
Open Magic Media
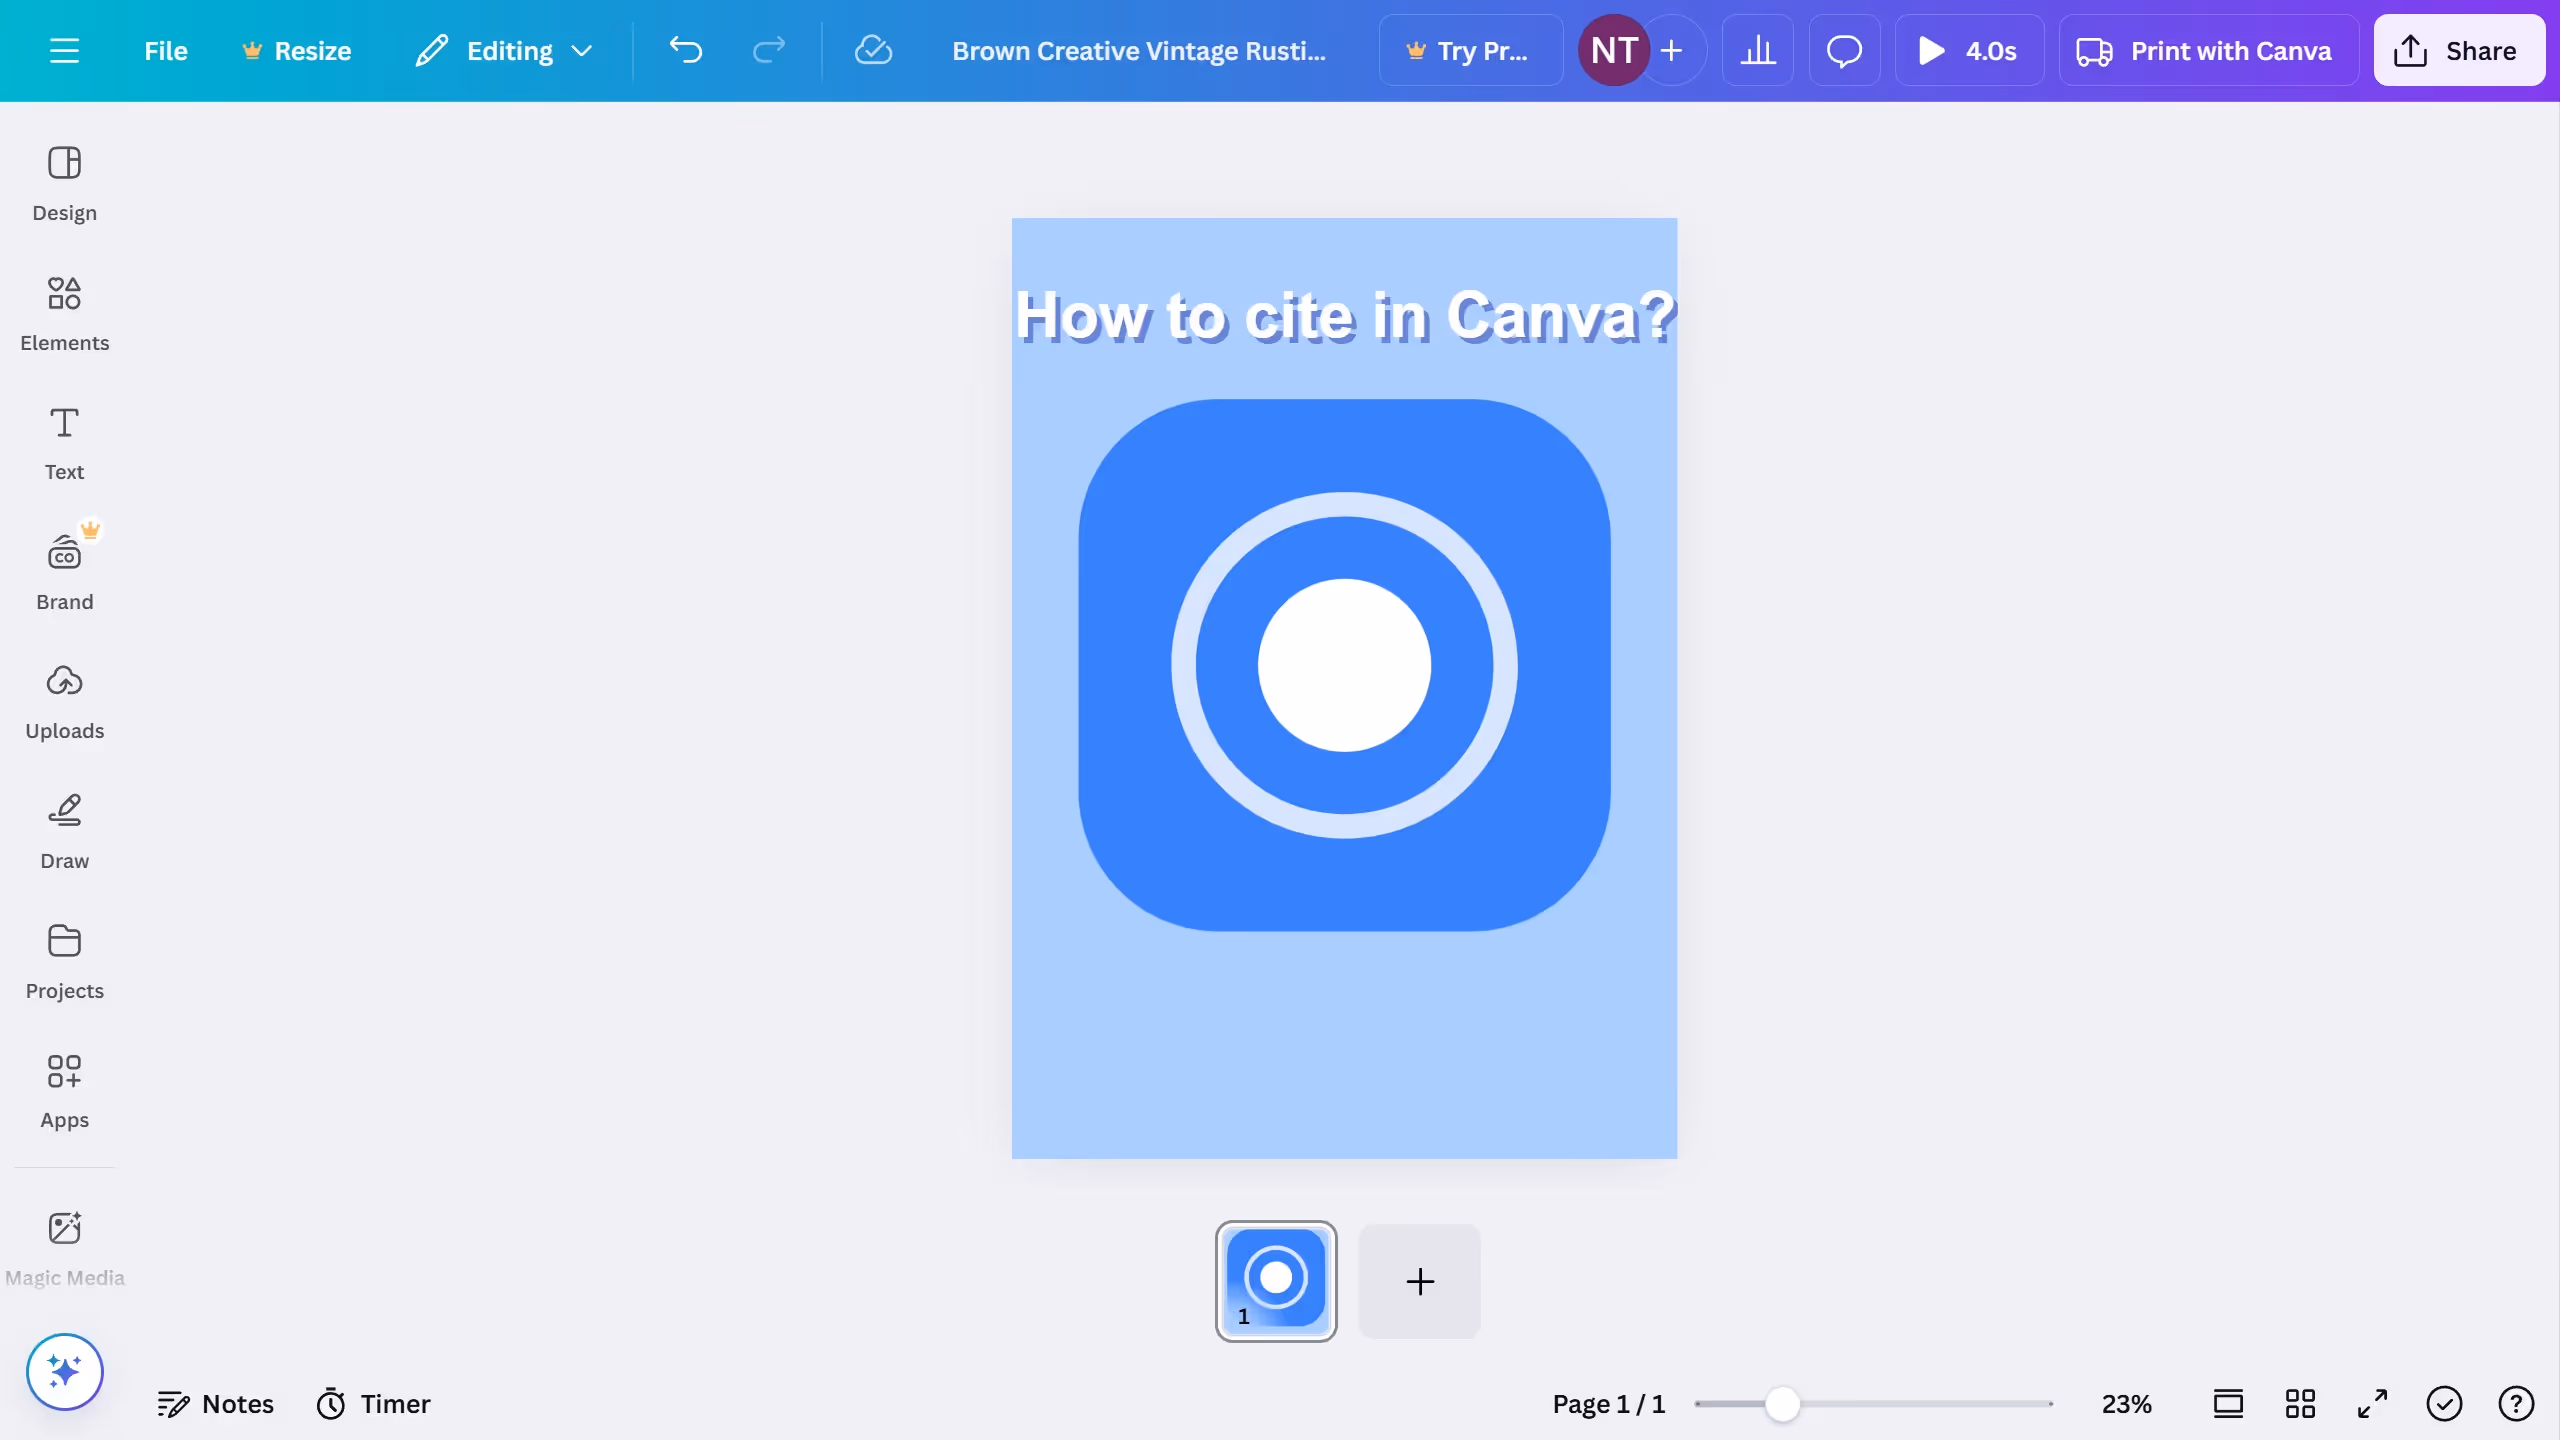tap(64, 1246)
